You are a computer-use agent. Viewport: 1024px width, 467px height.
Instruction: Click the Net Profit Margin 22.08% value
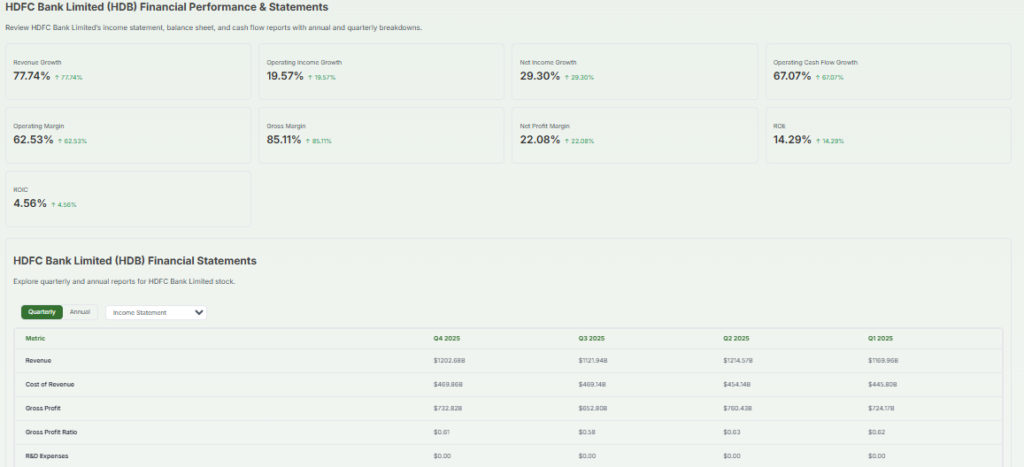click(538, 140)
